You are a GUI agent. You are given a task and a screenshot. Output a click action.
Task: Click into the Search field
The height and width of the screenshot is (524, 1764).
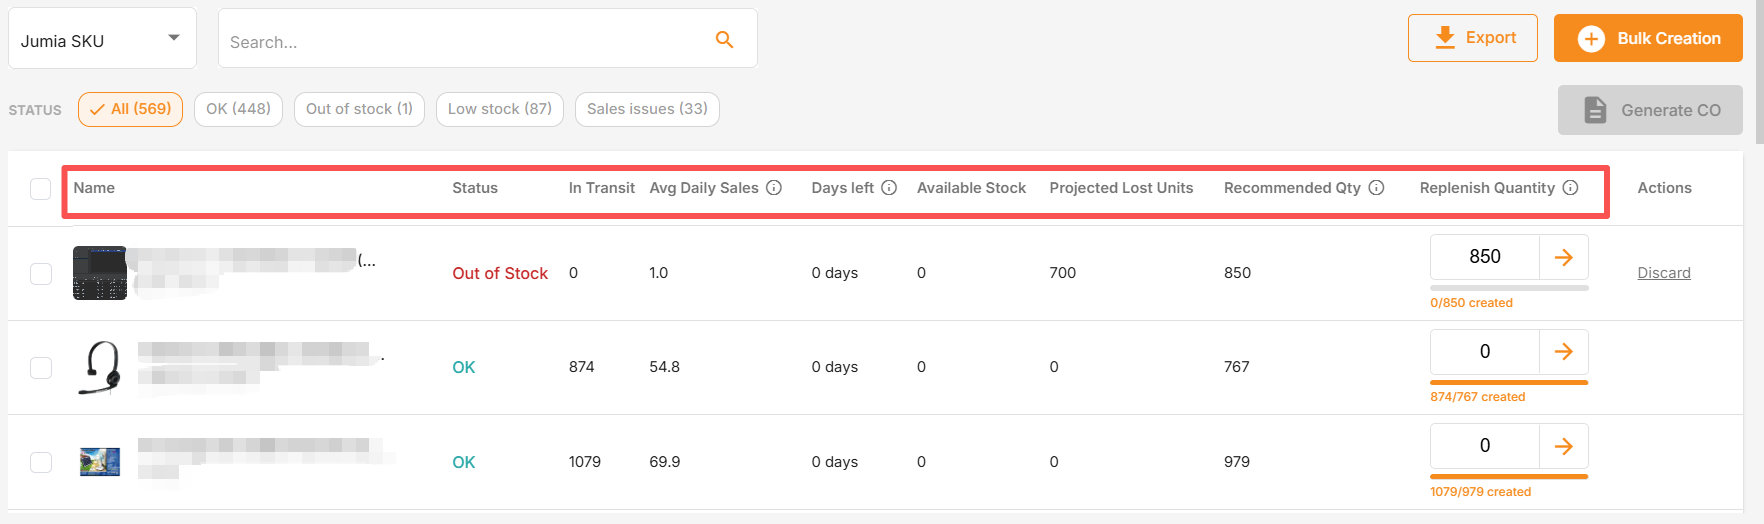pyautogui.click(x=465, y=41)
